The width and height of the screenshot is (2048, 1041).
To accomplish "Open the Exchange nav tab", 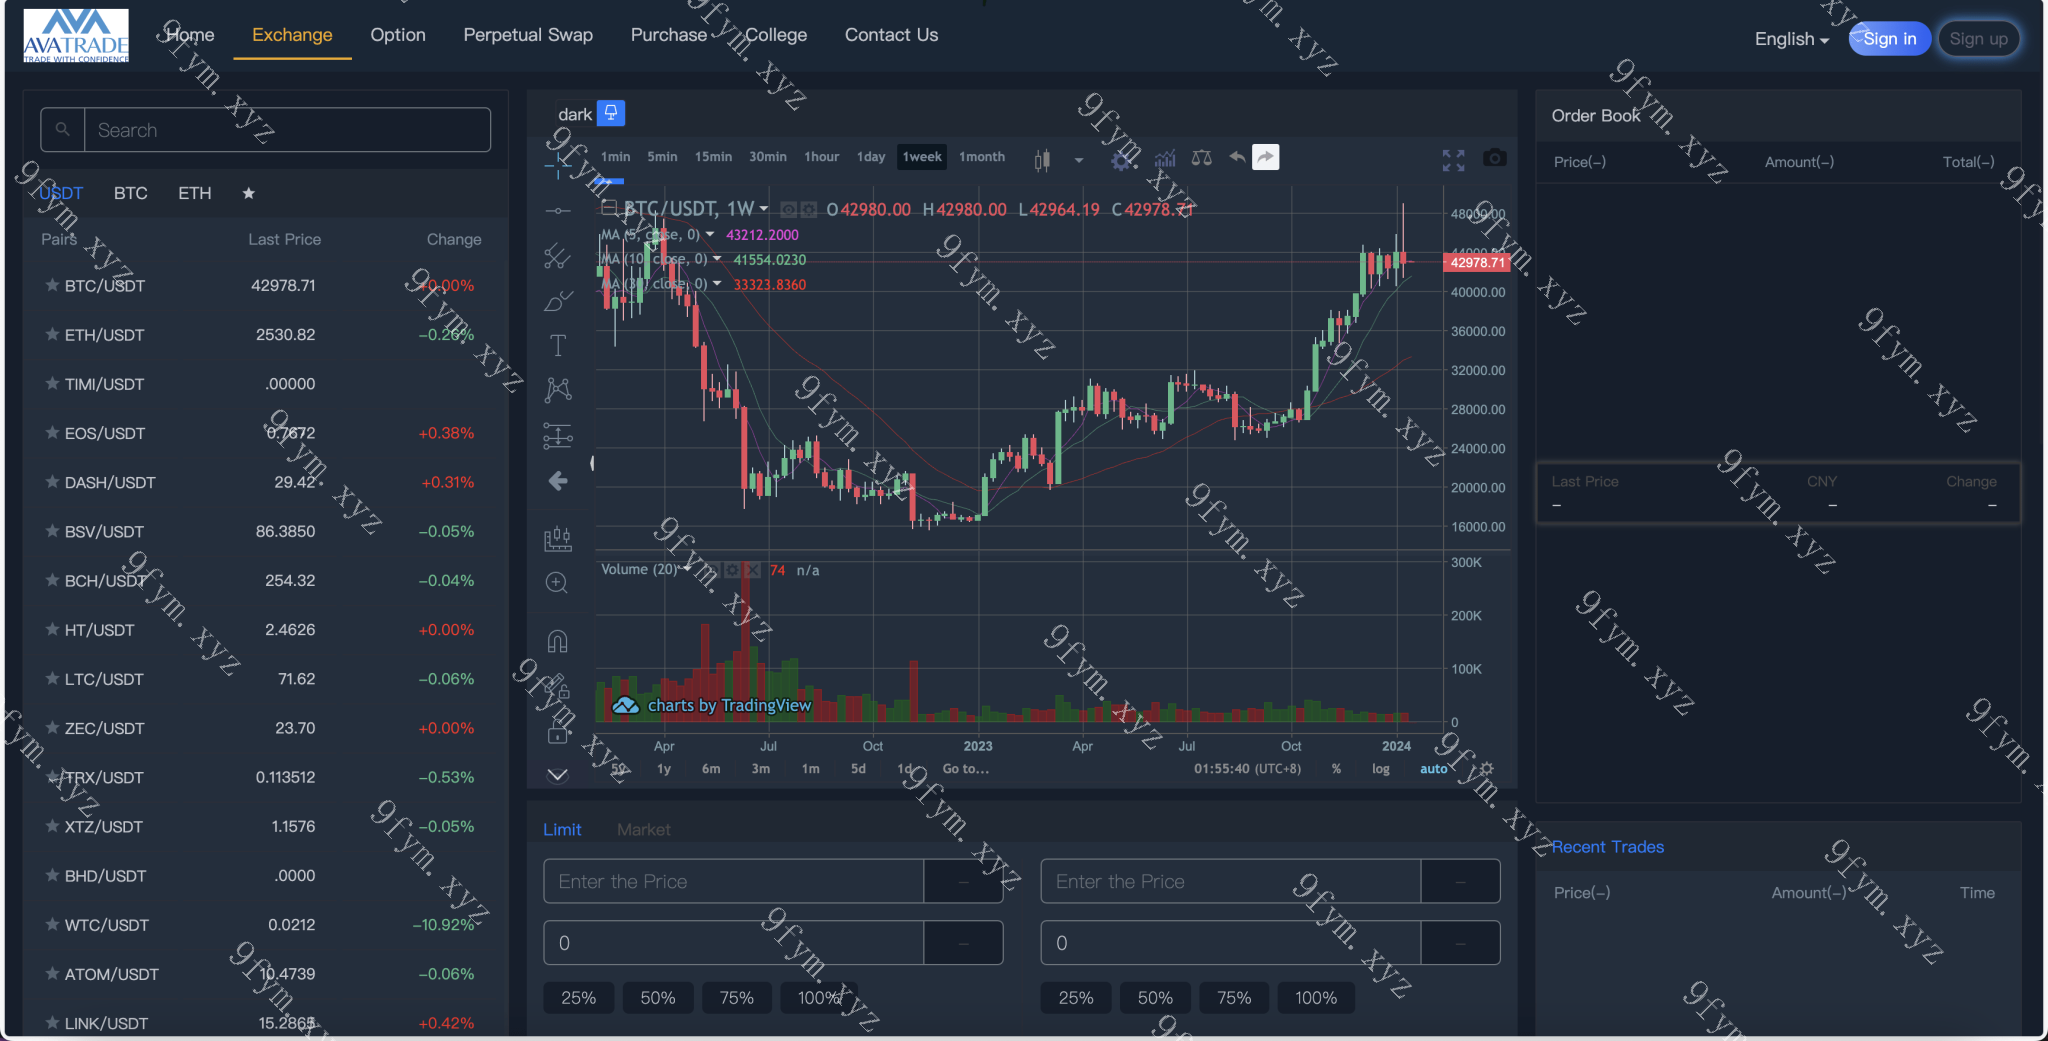I will click(292, 35).
